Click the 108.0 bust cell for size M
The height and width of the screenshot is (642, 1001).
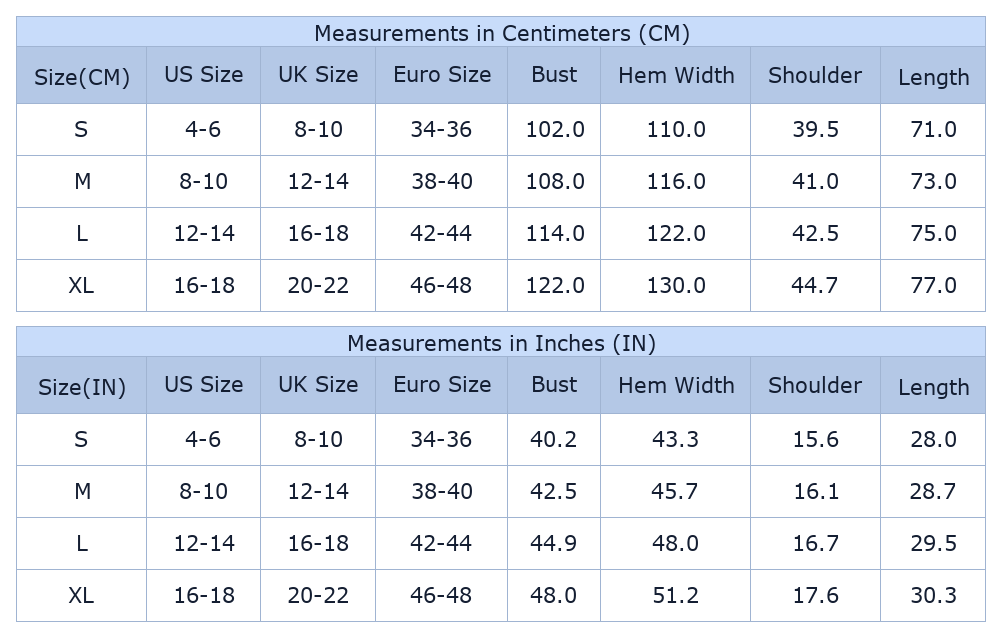[x=555, y=181]
